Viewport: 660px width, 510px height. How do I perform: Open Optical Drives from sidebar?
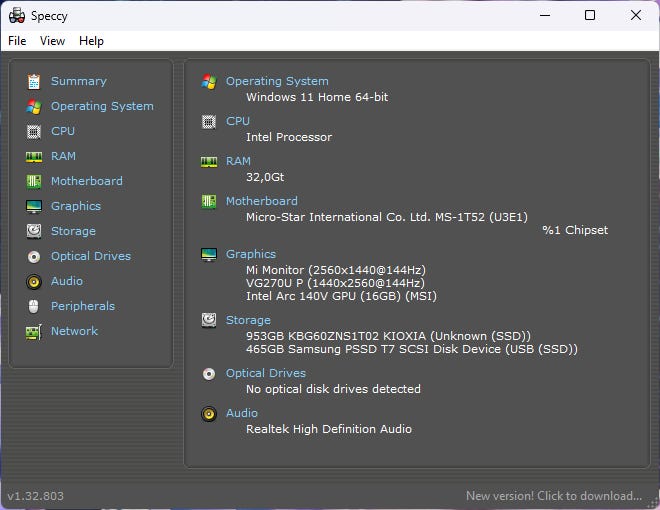click(91, 256)
